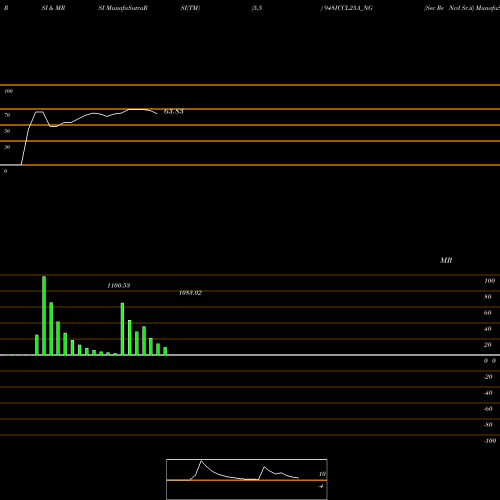This screenshot has width=500, height=500.
Task: Click the 80 label on MR axis
Action: click(x=488, y=297)
